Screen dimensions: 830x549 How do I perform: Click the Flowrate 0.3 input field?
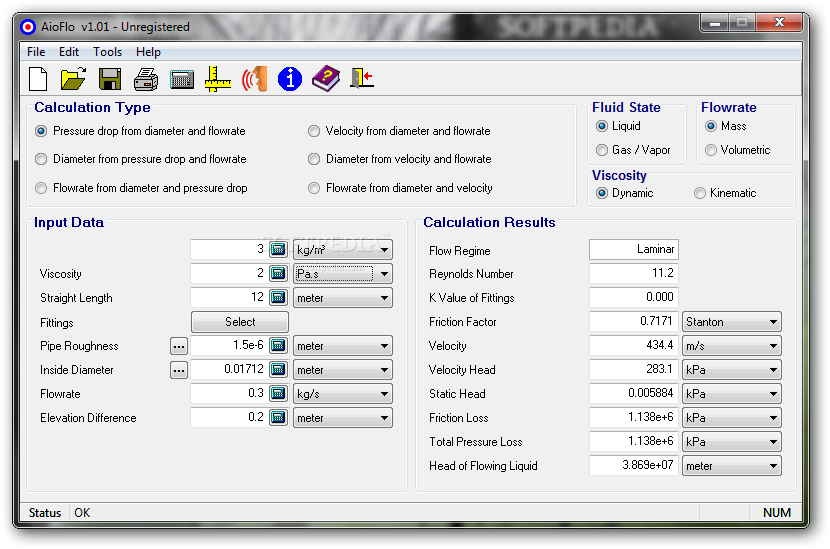tap(229, 393)
